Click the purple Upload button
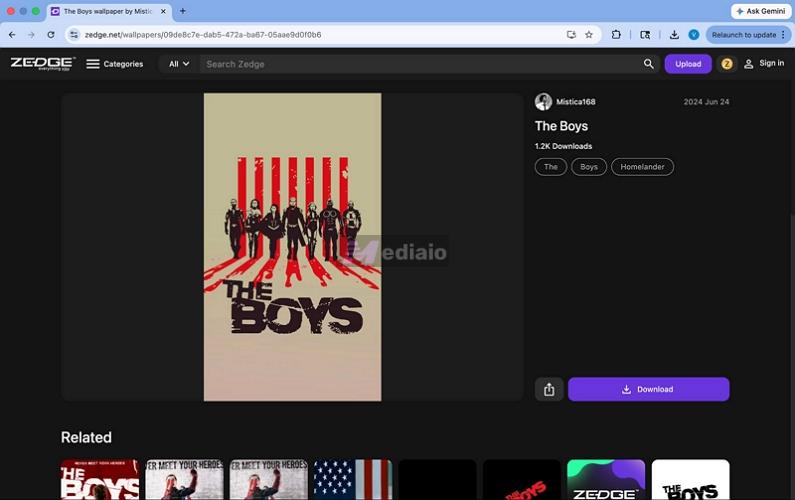This screenshot has width=795, height=500. 688,64
